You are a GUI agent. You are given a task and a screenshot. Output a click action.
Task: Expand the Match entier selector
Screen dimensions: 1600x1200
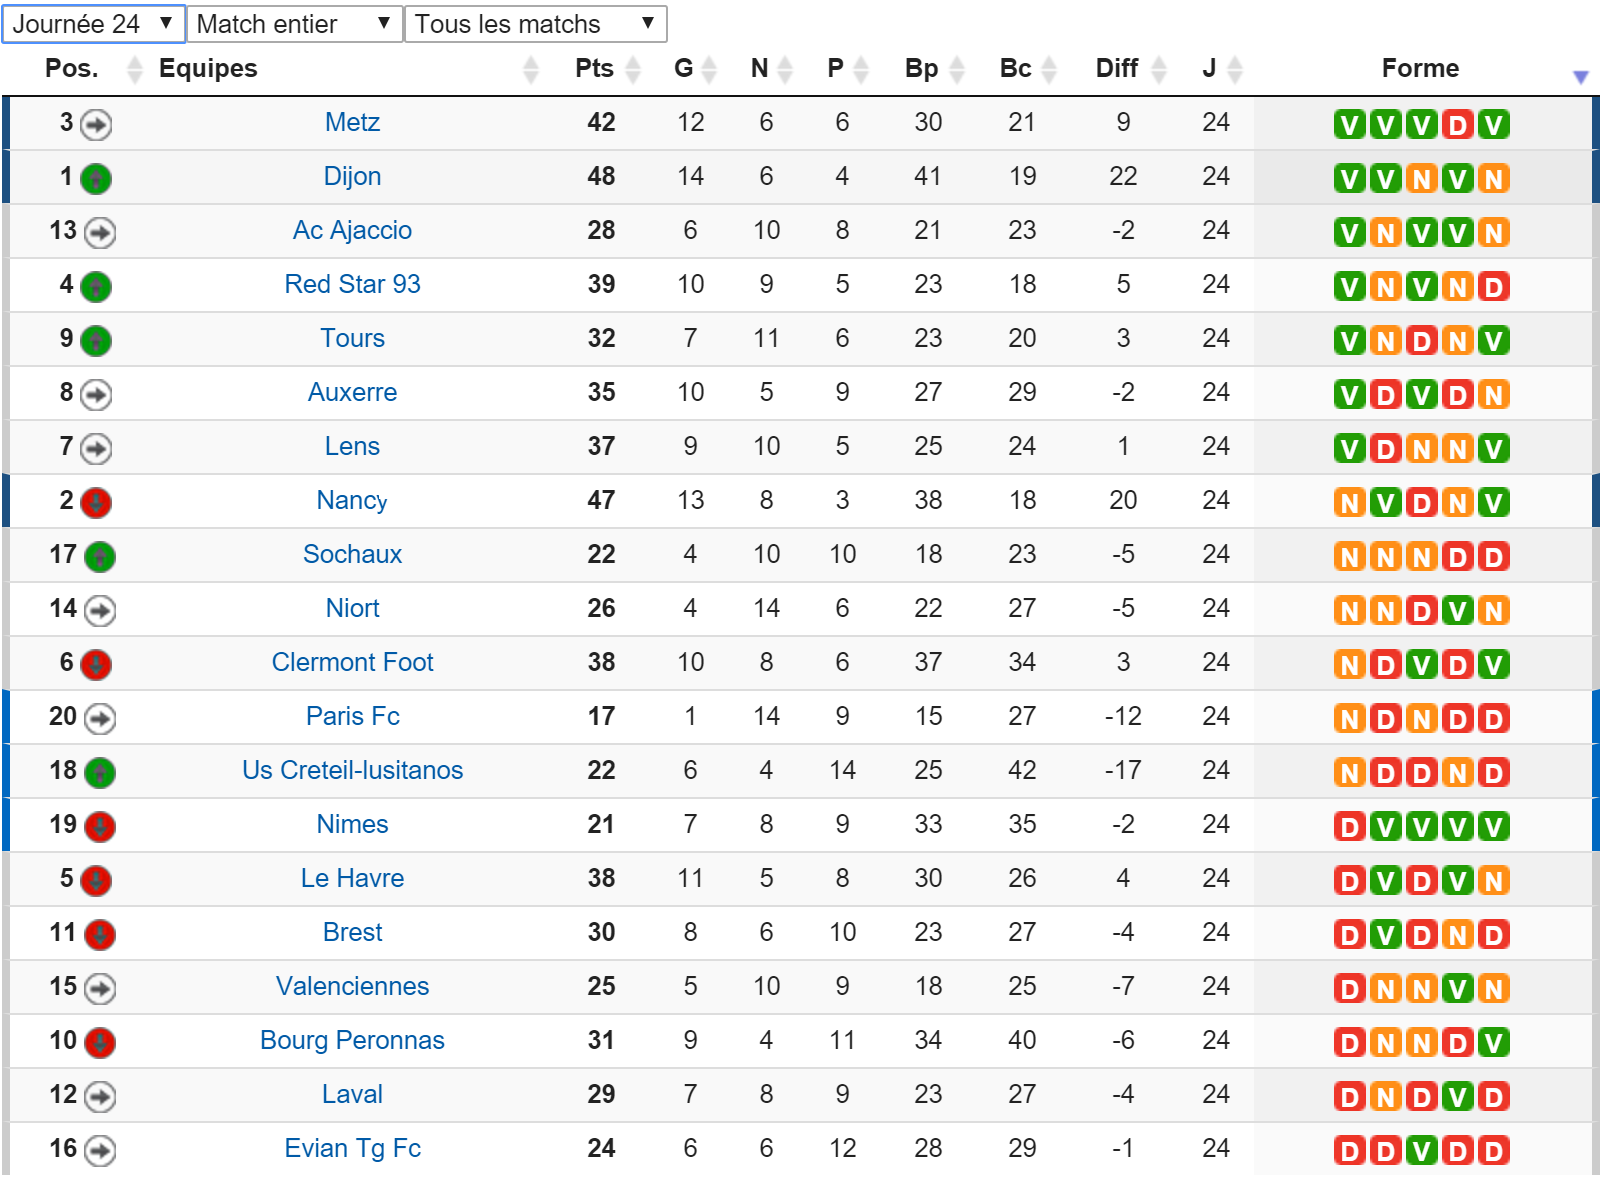(294, 24)
